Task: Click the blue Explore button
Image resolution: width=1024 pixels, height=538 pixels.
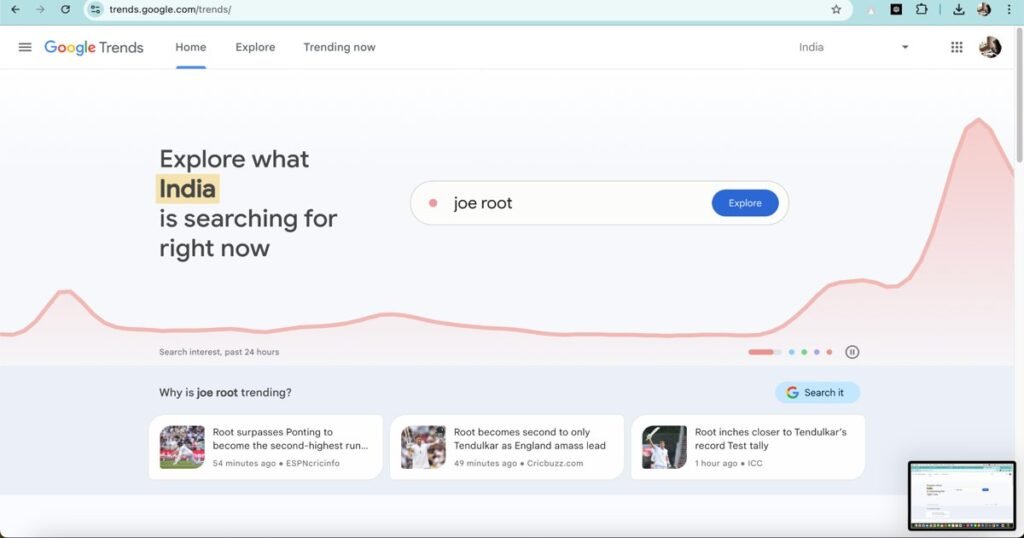Action: [744, 203]
